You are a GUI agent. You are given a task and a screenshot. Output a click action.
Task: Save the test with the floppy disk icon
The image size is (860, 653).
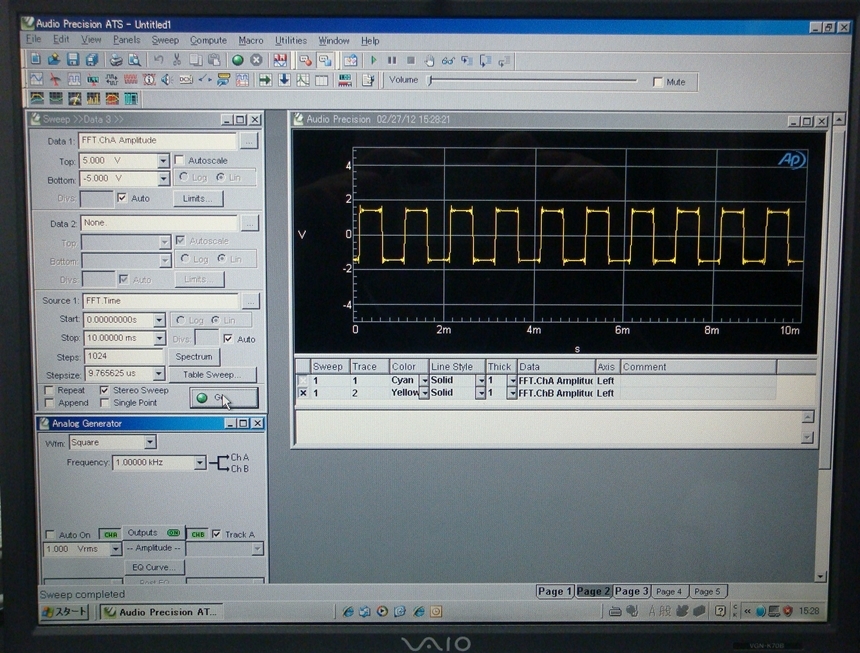[72, 59]
